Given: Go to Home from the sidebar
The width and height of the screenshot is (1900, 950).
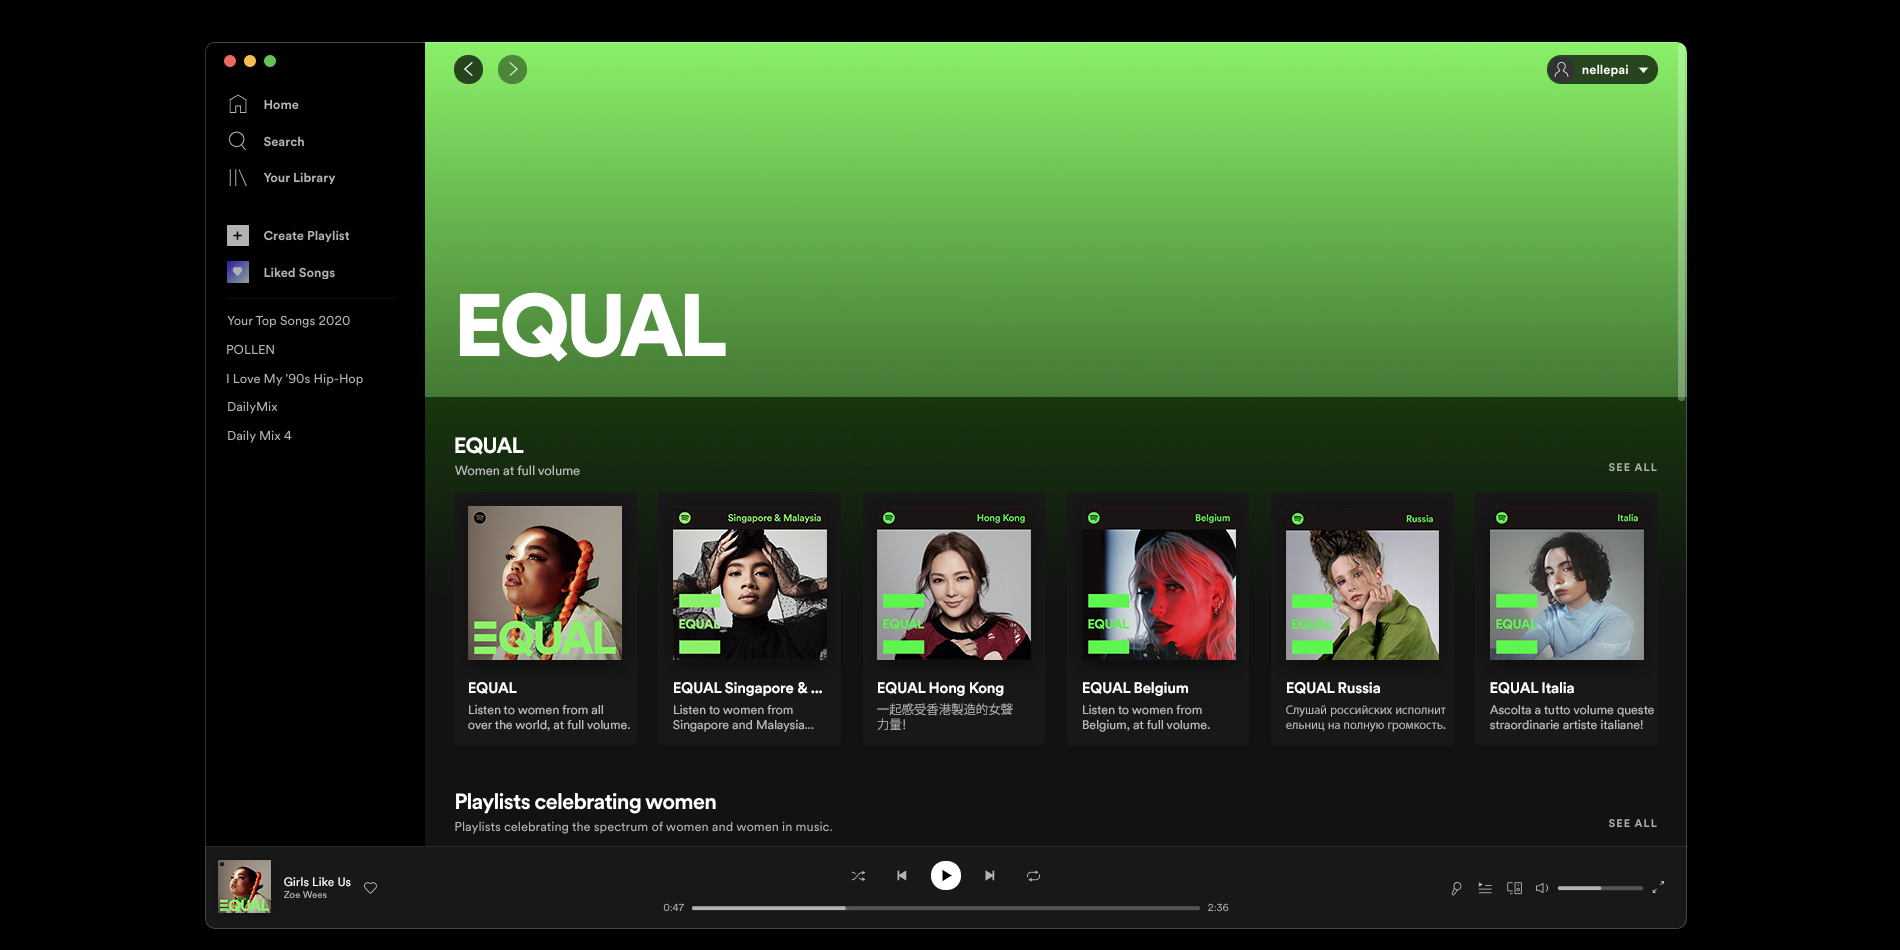Looking at the screenshot, I should tap(281, 104).
